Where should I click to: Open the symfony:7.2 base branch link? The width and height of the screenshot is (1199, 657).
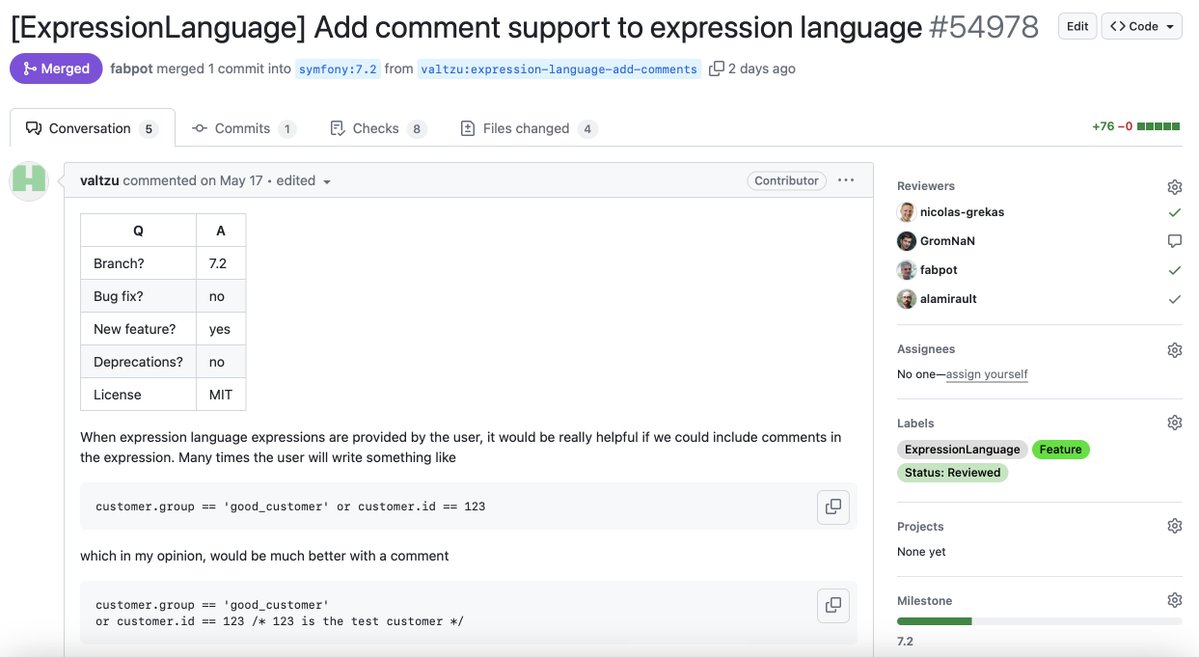coord(338,69)
